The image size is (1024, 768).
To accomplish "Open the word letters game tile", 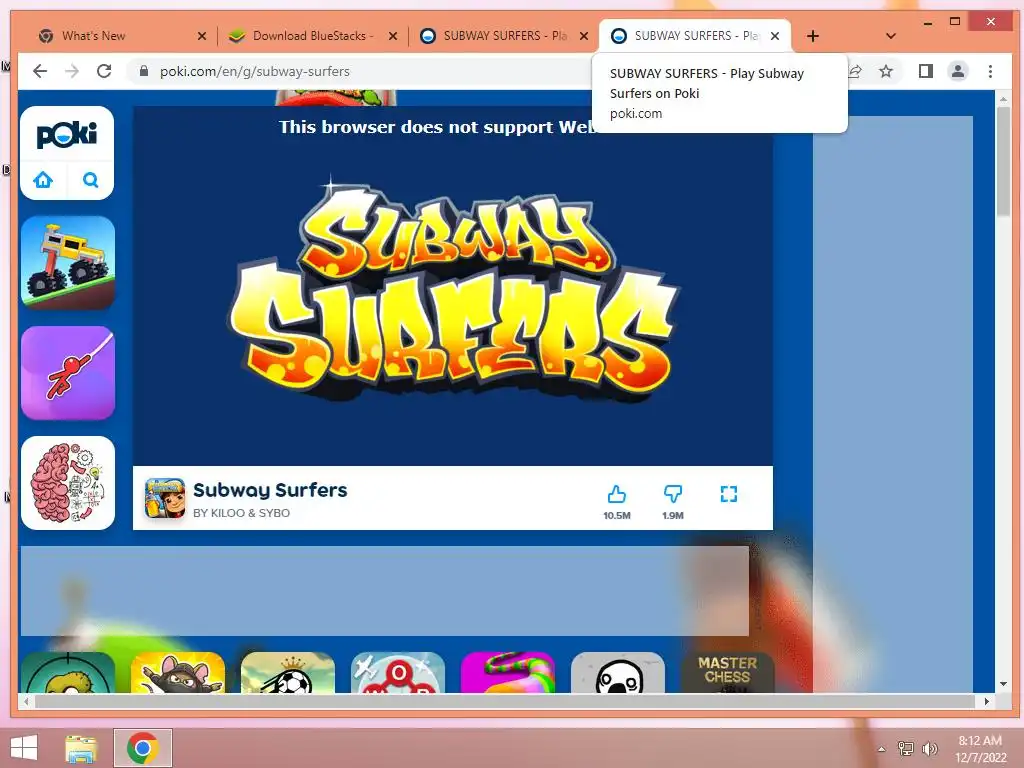I will click(x=398, y=672).
